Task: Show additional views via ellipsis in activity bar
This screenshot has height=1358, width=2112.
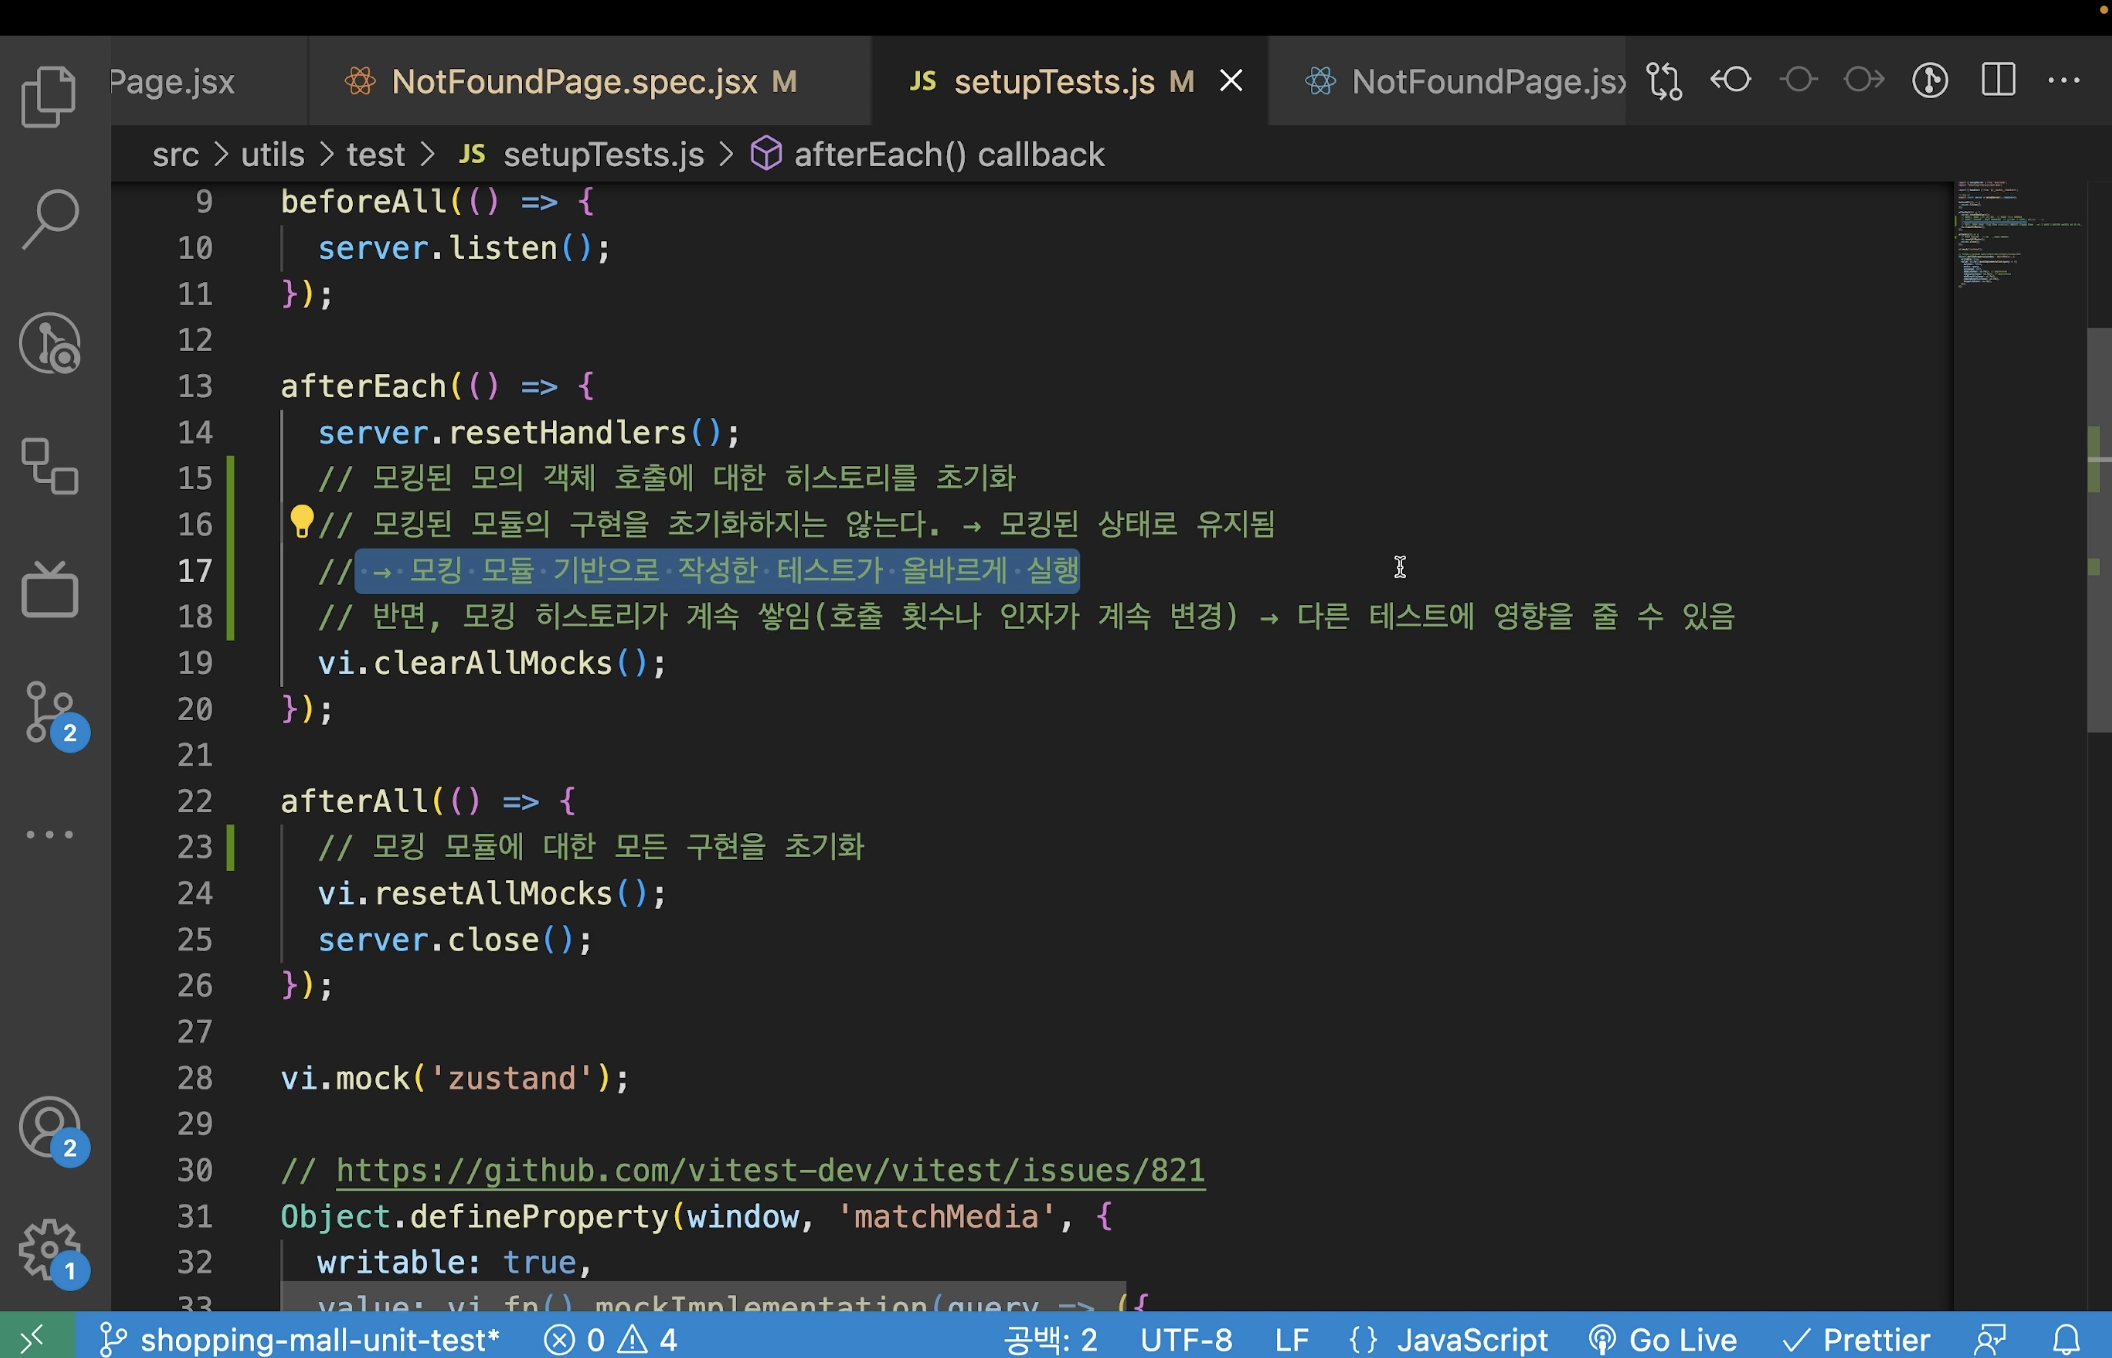Action: coord(49,834)
